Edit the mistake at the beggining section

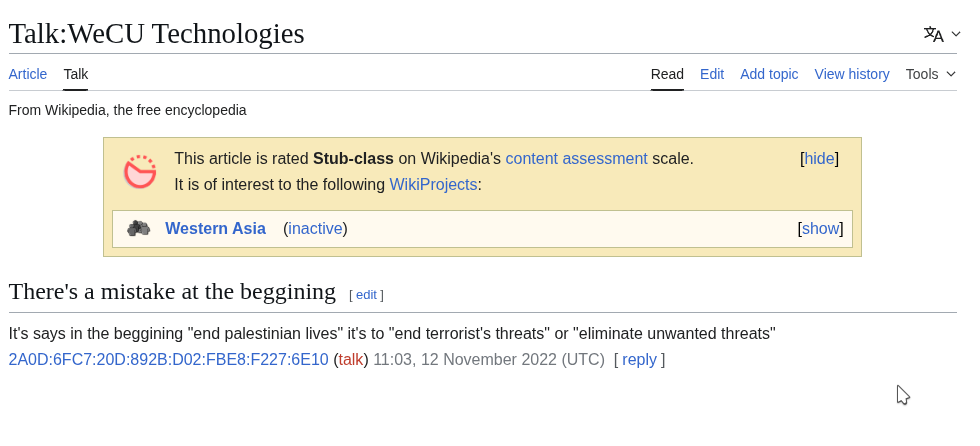tap(366, 295)
